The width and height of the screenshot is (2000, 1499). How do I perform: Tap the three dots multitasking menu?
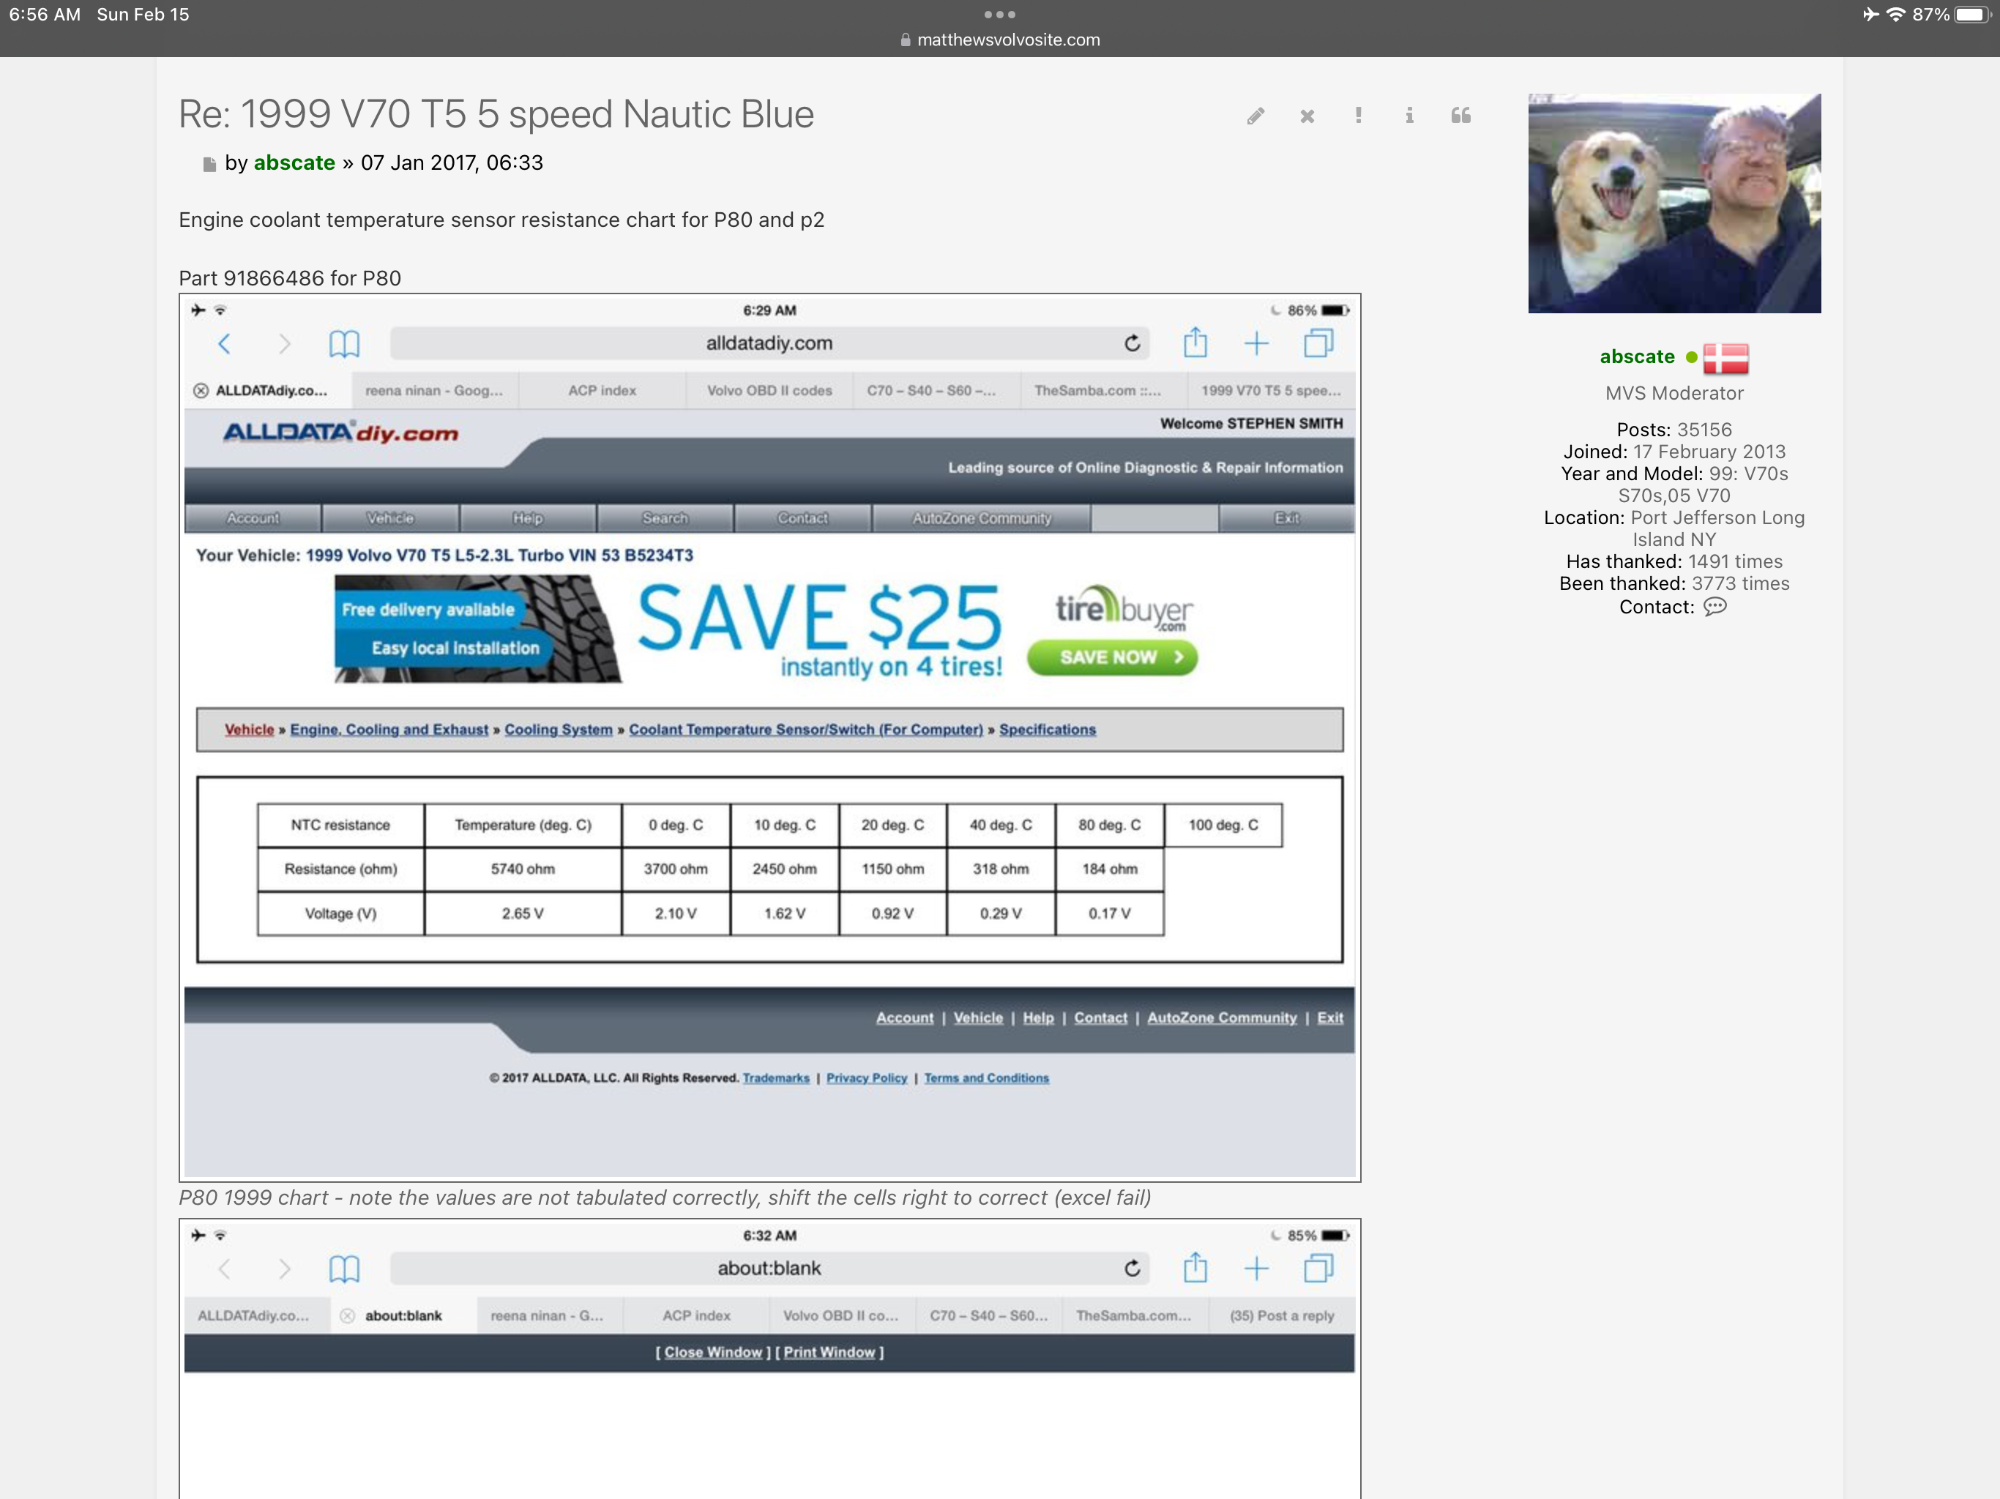(999, 14)
